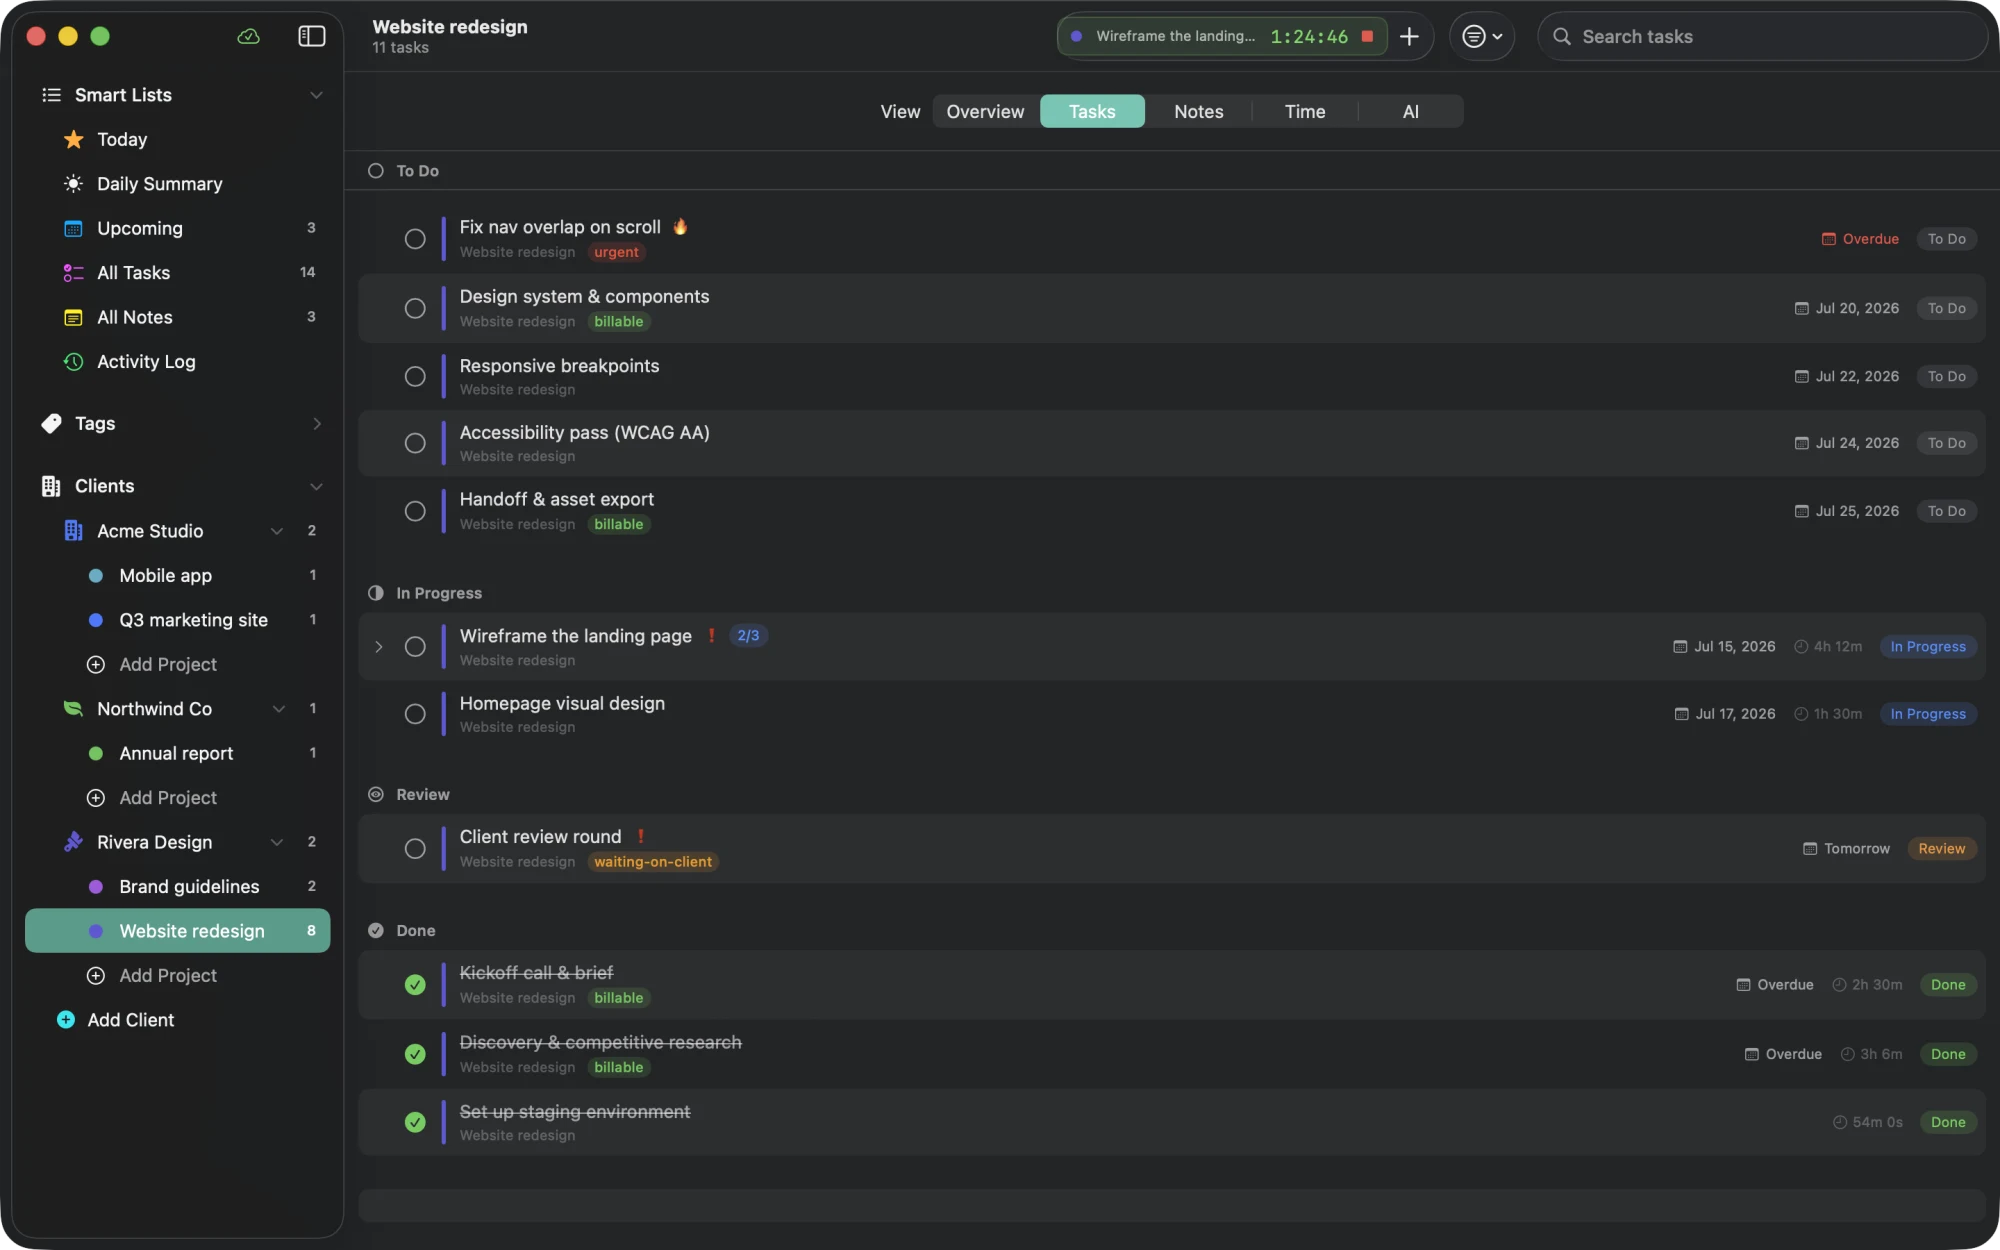The width and height of the screenshot is (2000, 1250).
Task: Mark Responsive breakpoints complete
Action: 415,376
